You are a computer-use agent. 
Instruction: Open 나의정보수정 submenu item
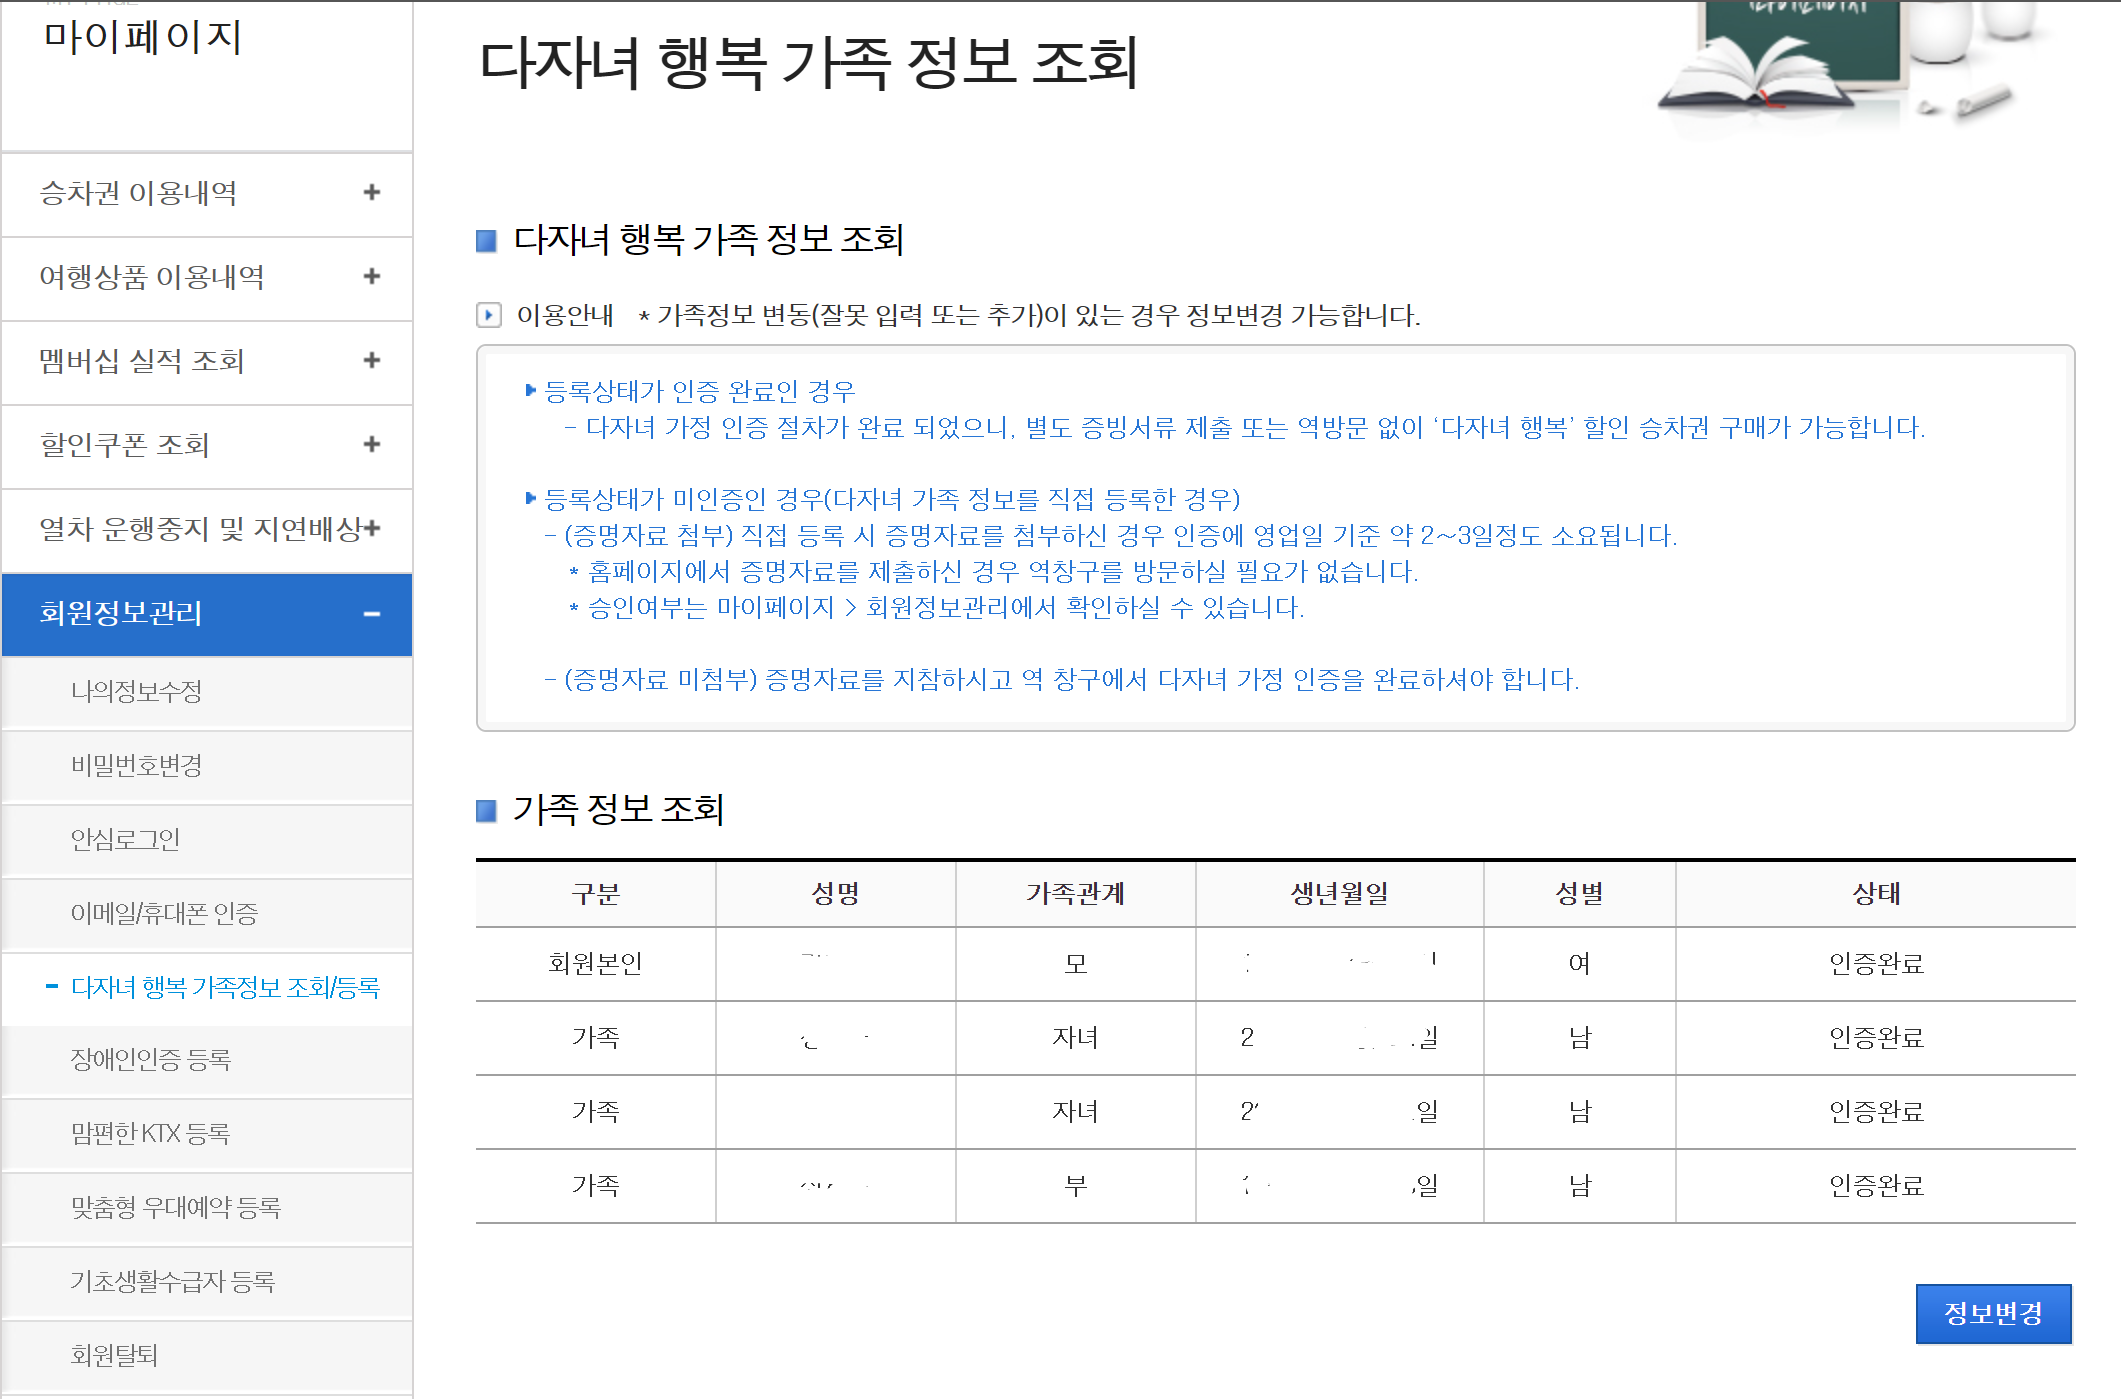(x=136, y=691)
